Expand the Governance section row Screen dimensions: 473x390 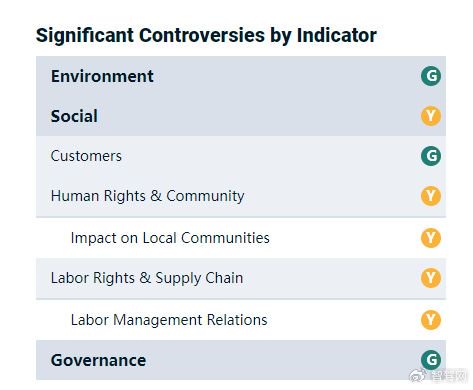click(x=241, y=360)
